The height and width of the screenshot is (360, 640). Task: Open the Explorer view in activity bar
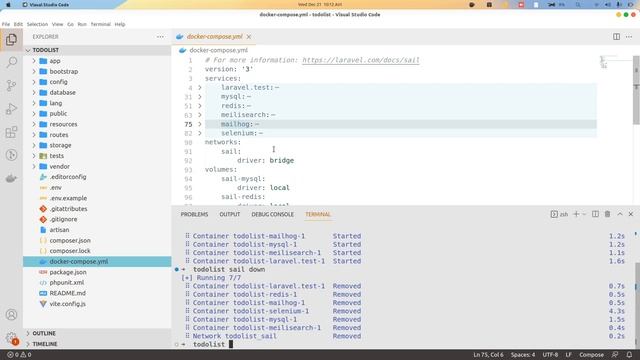11,40
